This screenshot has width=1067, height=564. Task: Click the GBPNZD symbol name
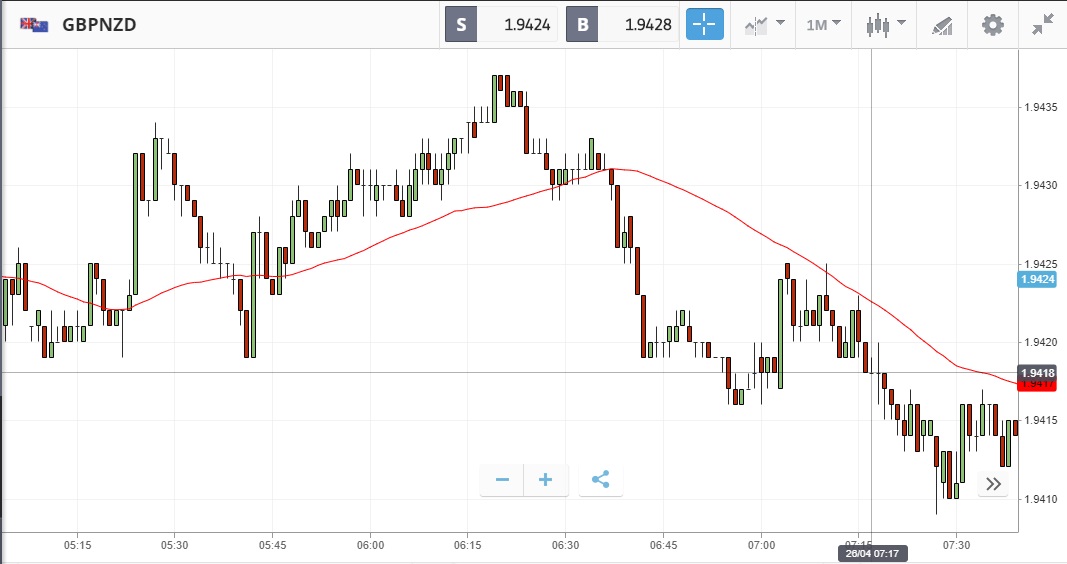(99, 25)
